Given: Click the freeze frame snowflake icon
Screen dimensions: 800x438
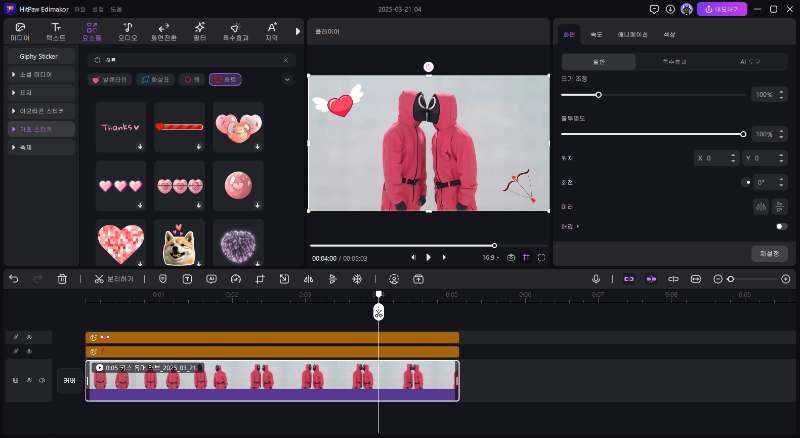Looking at the screenshot, I should pos(356,279).
